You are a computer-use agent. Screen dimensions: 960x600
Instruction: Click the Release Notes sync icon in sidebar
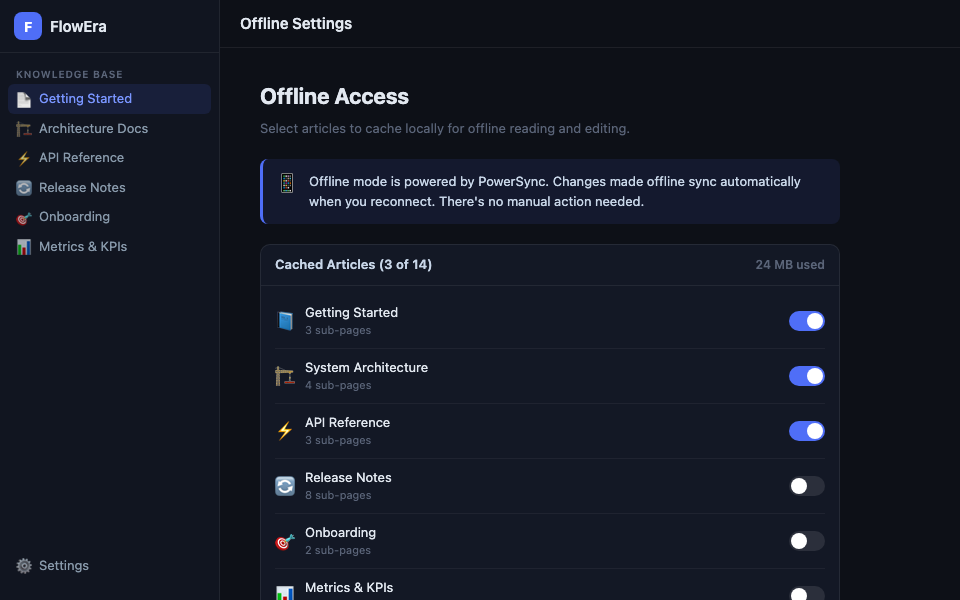pos(24,188)
